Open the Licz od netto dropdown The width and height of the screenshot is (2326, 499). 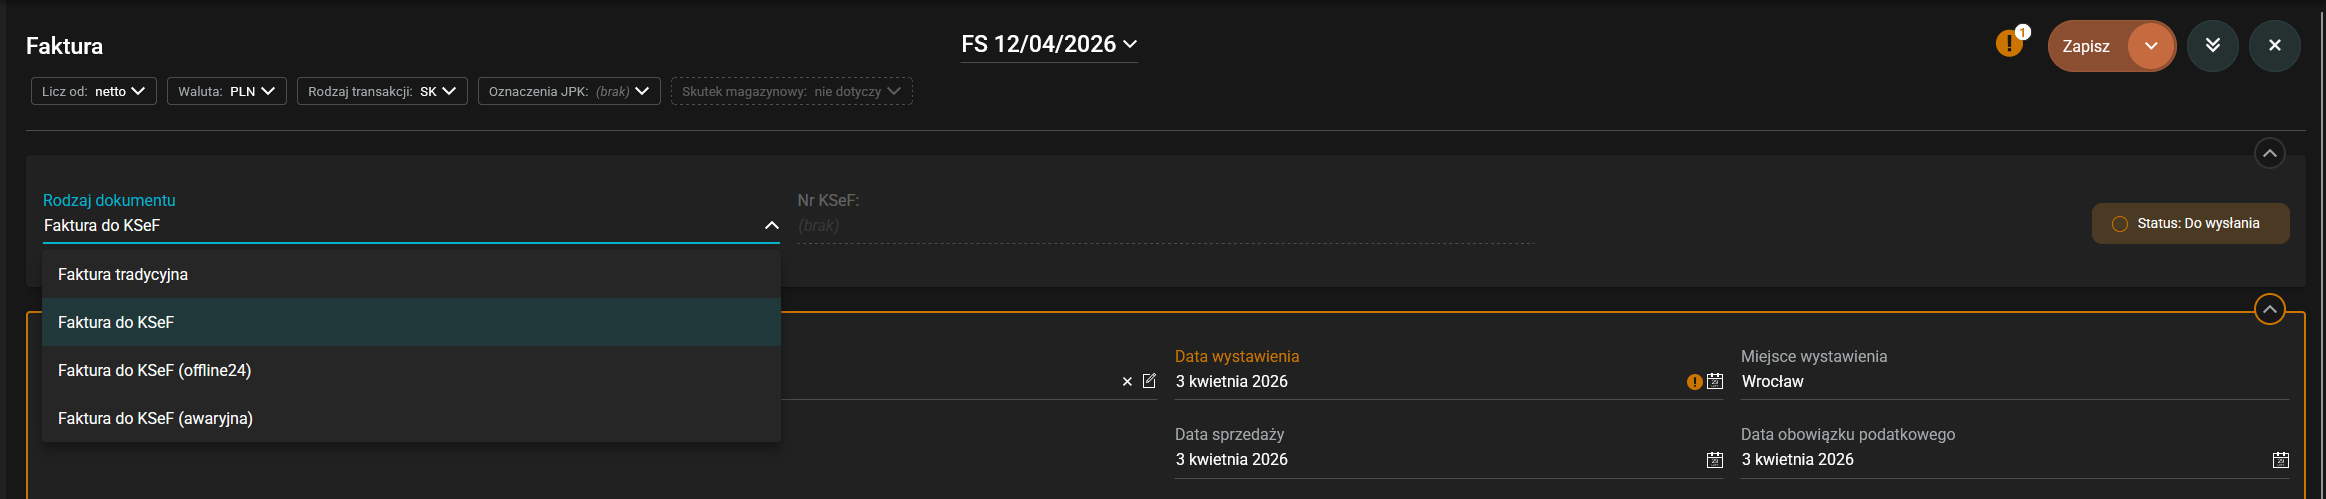coord(94,91)
